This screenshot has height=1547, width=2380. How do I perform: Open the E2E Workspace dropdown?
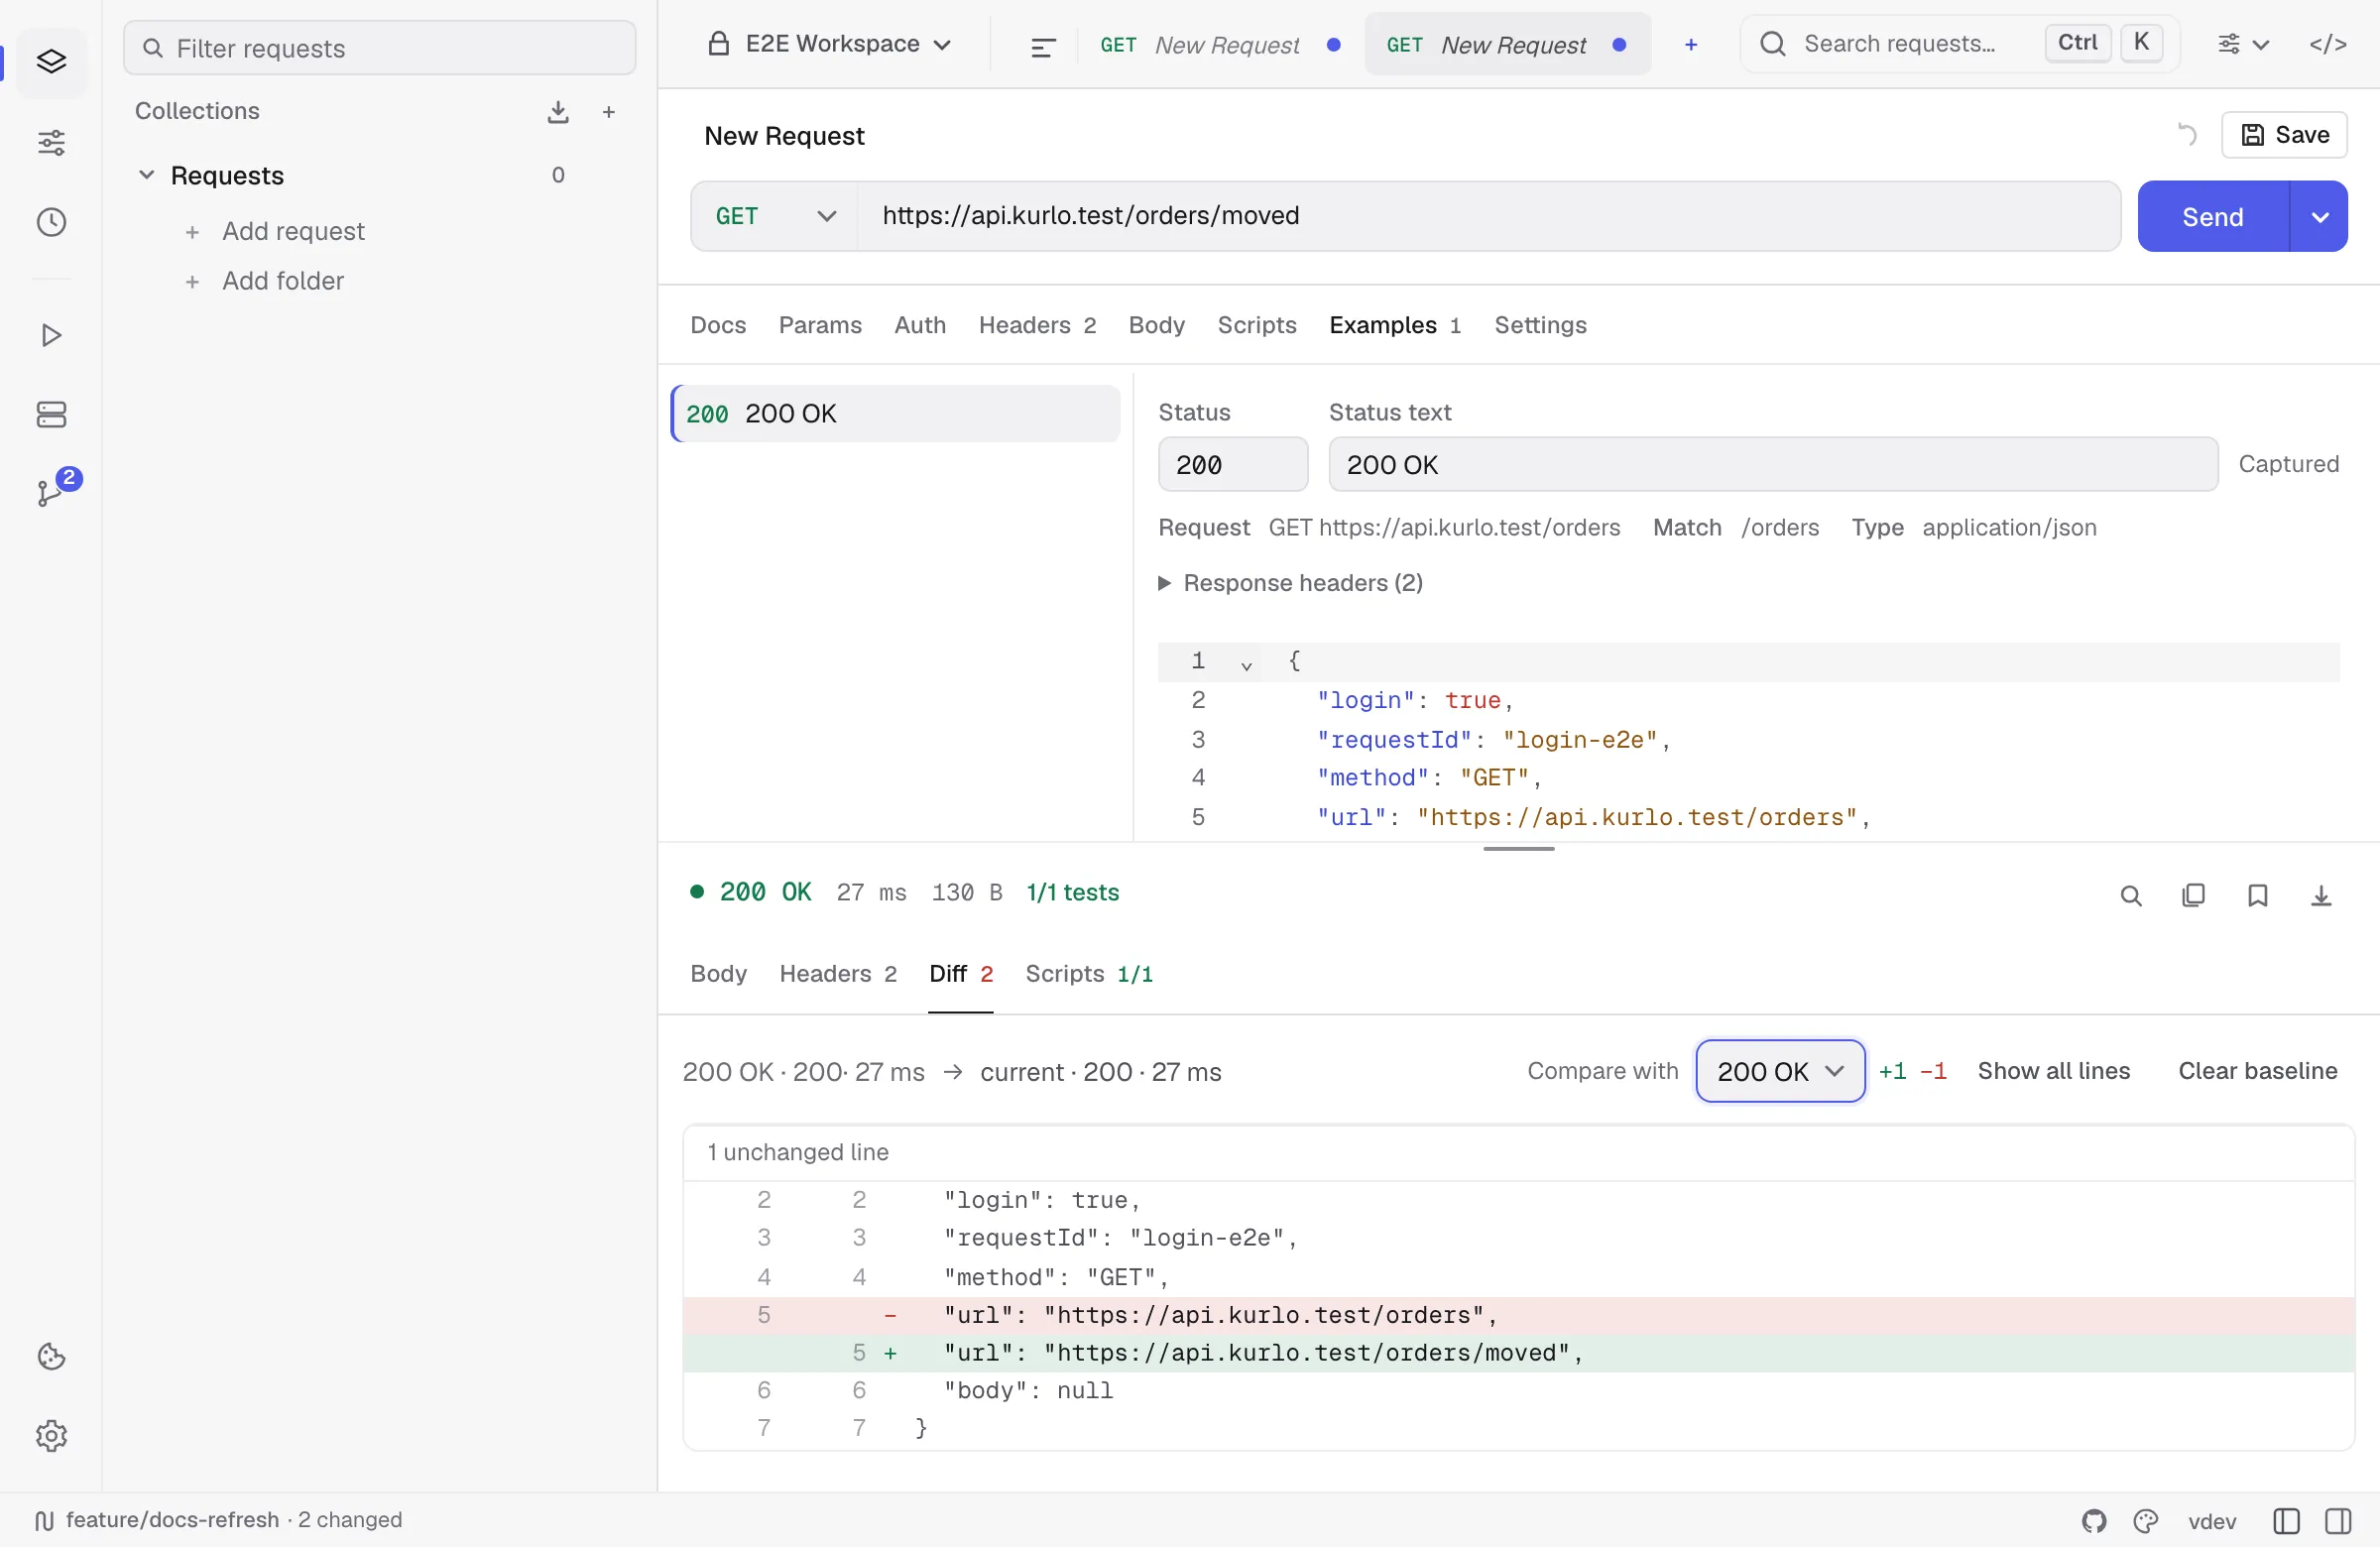[829, 44]
